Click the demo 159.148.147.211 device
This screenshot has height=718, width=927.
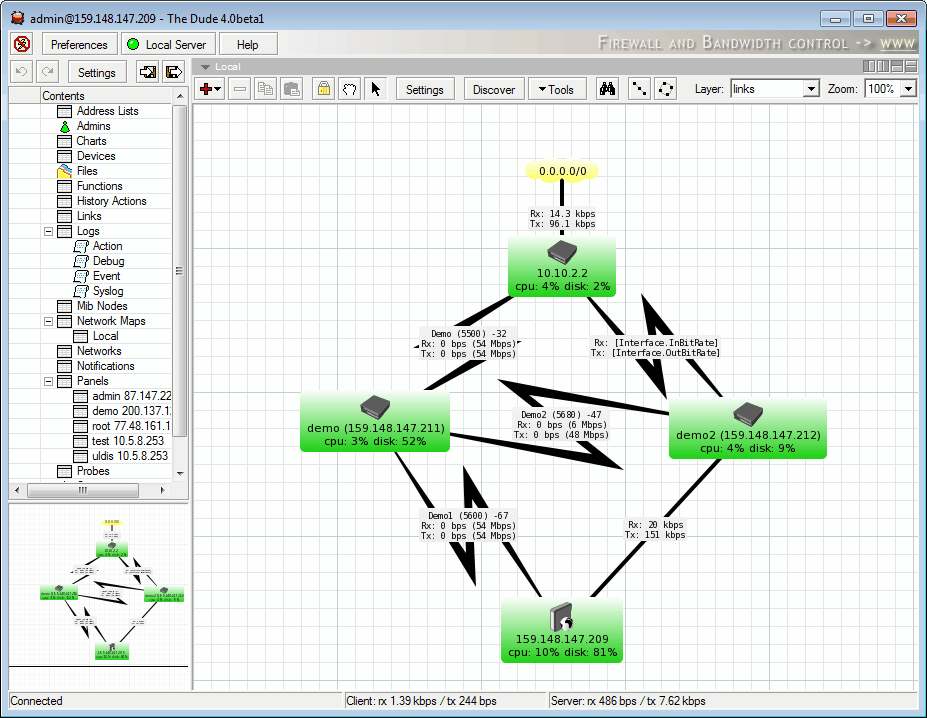coord(375,421)
